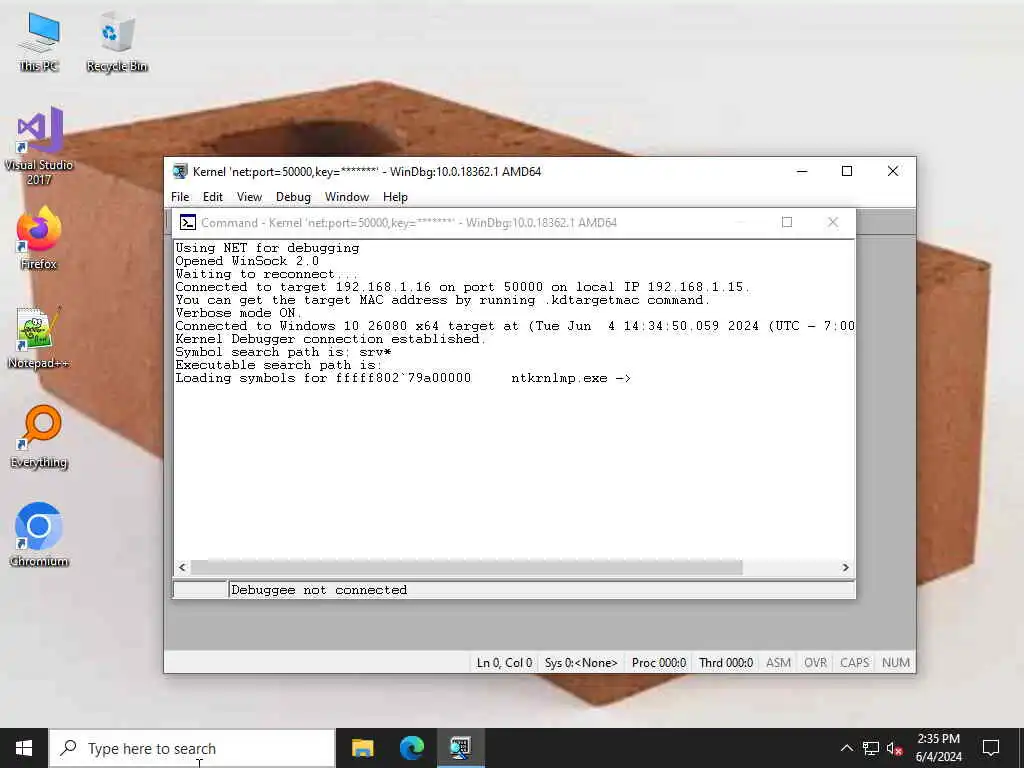Open the muted volume tray icon
Image resolution: width=1024 pixels, height=768 pixels.
click(x=894, y=748)
